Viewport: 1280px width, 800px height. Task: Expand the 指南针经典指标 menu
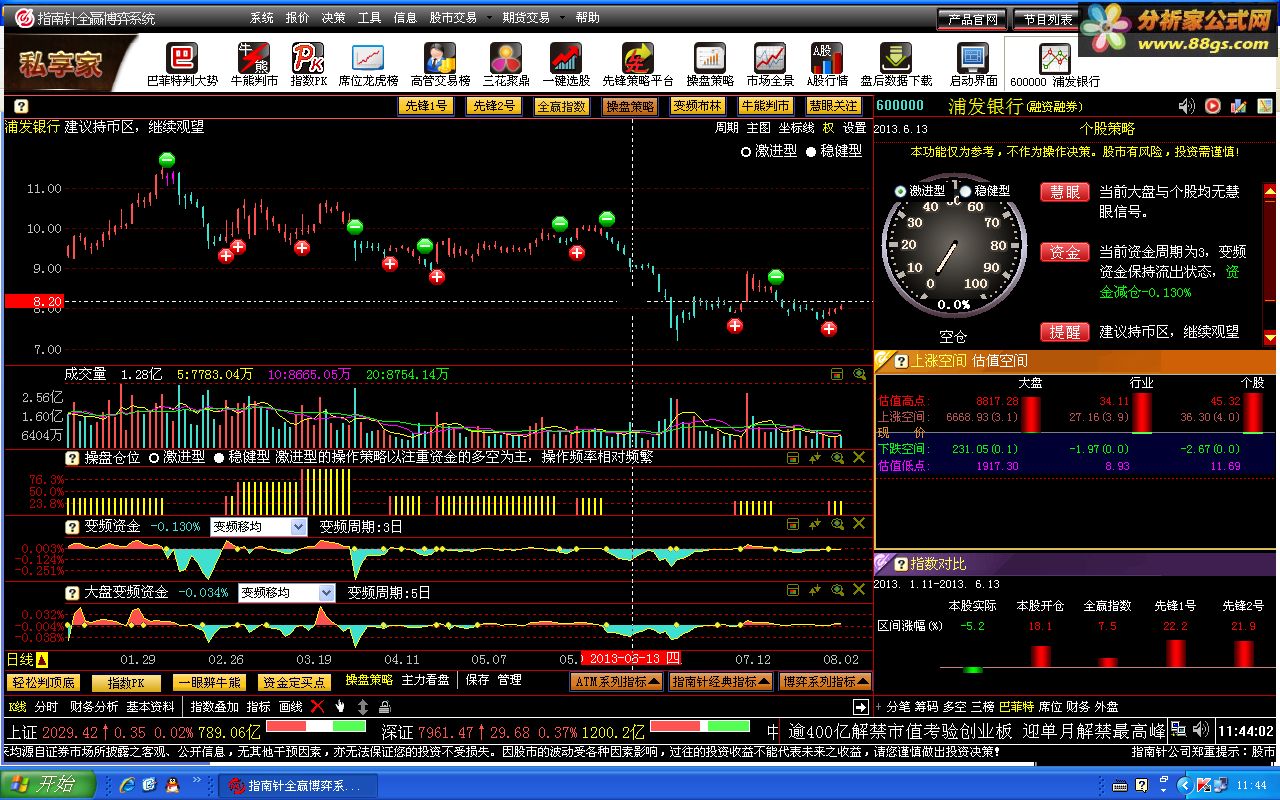point(720,681)
